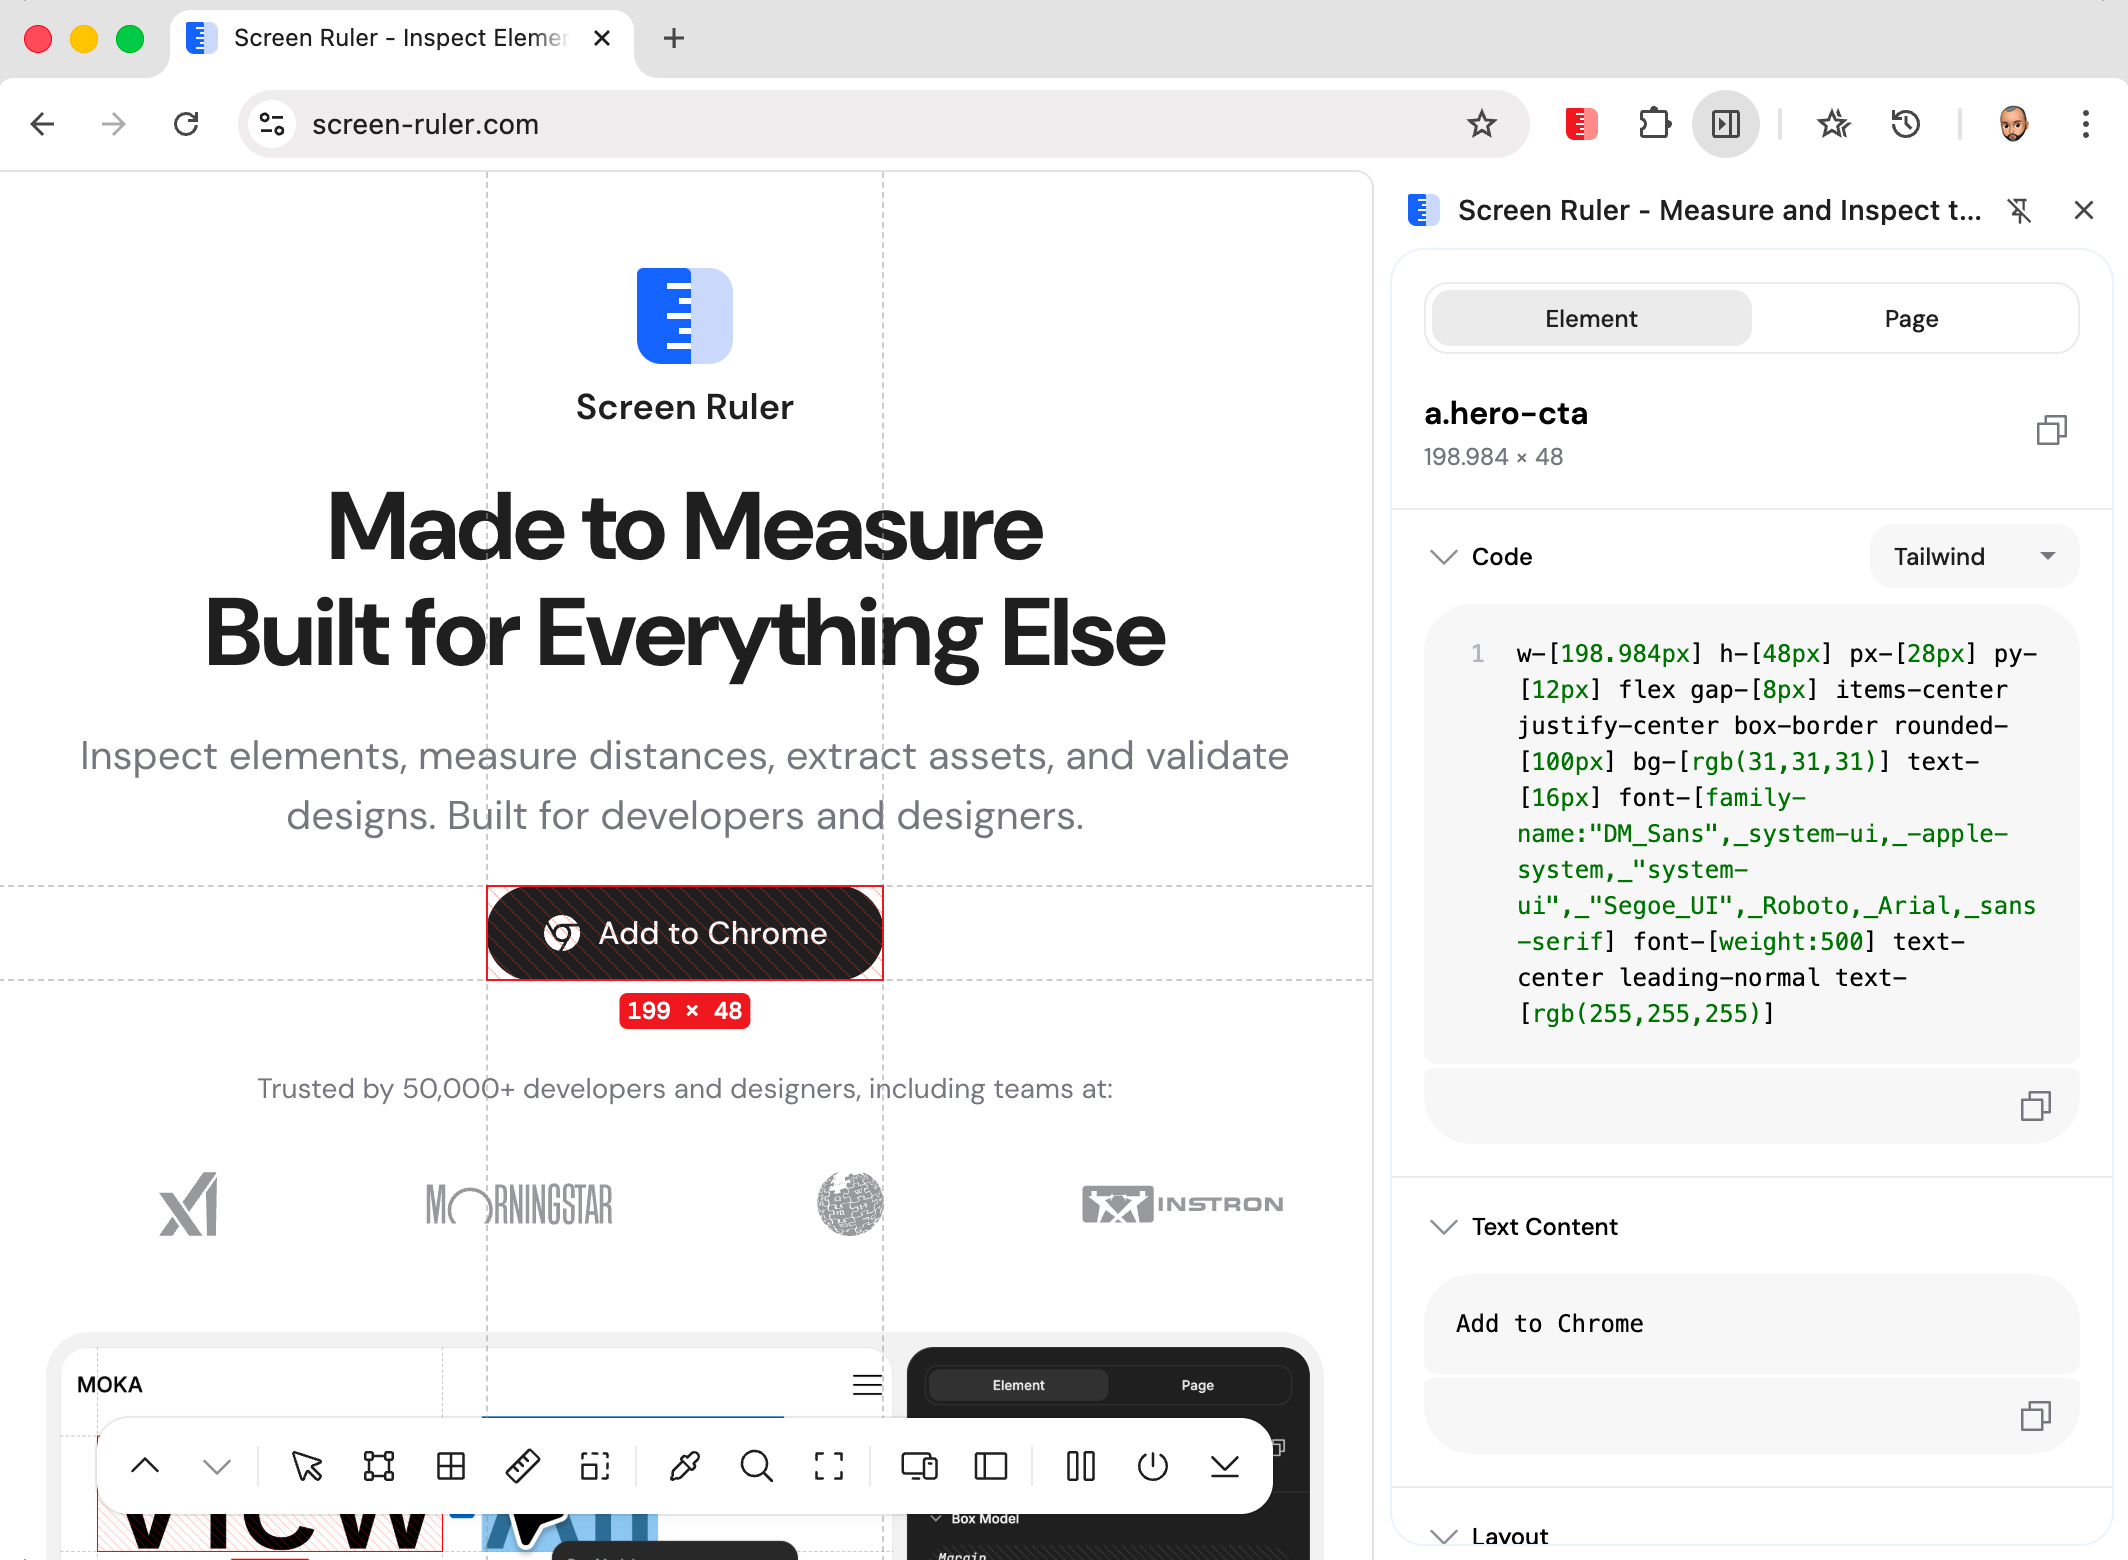Screen dimensions: 2128x1560
Task: Pick the eyedropper color tool
Action: pos(685,1466)
